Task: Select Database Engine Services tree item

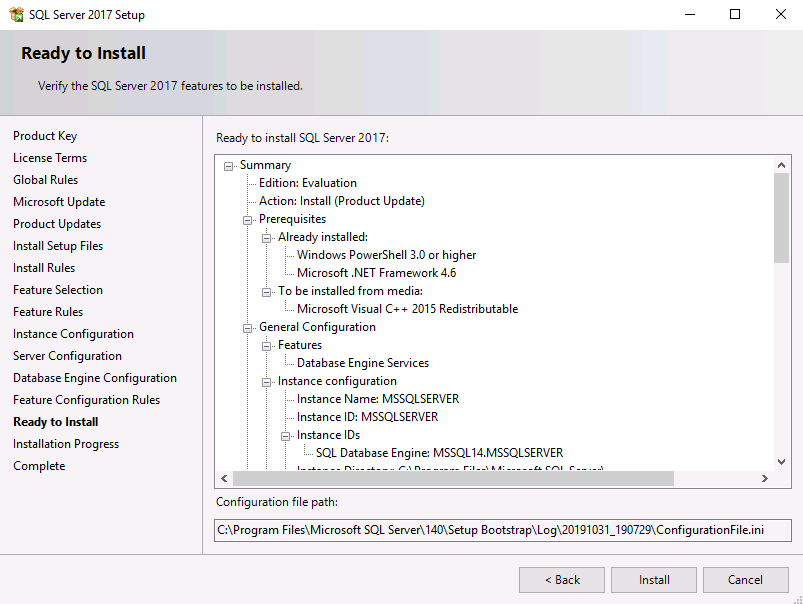Action: 363,363
